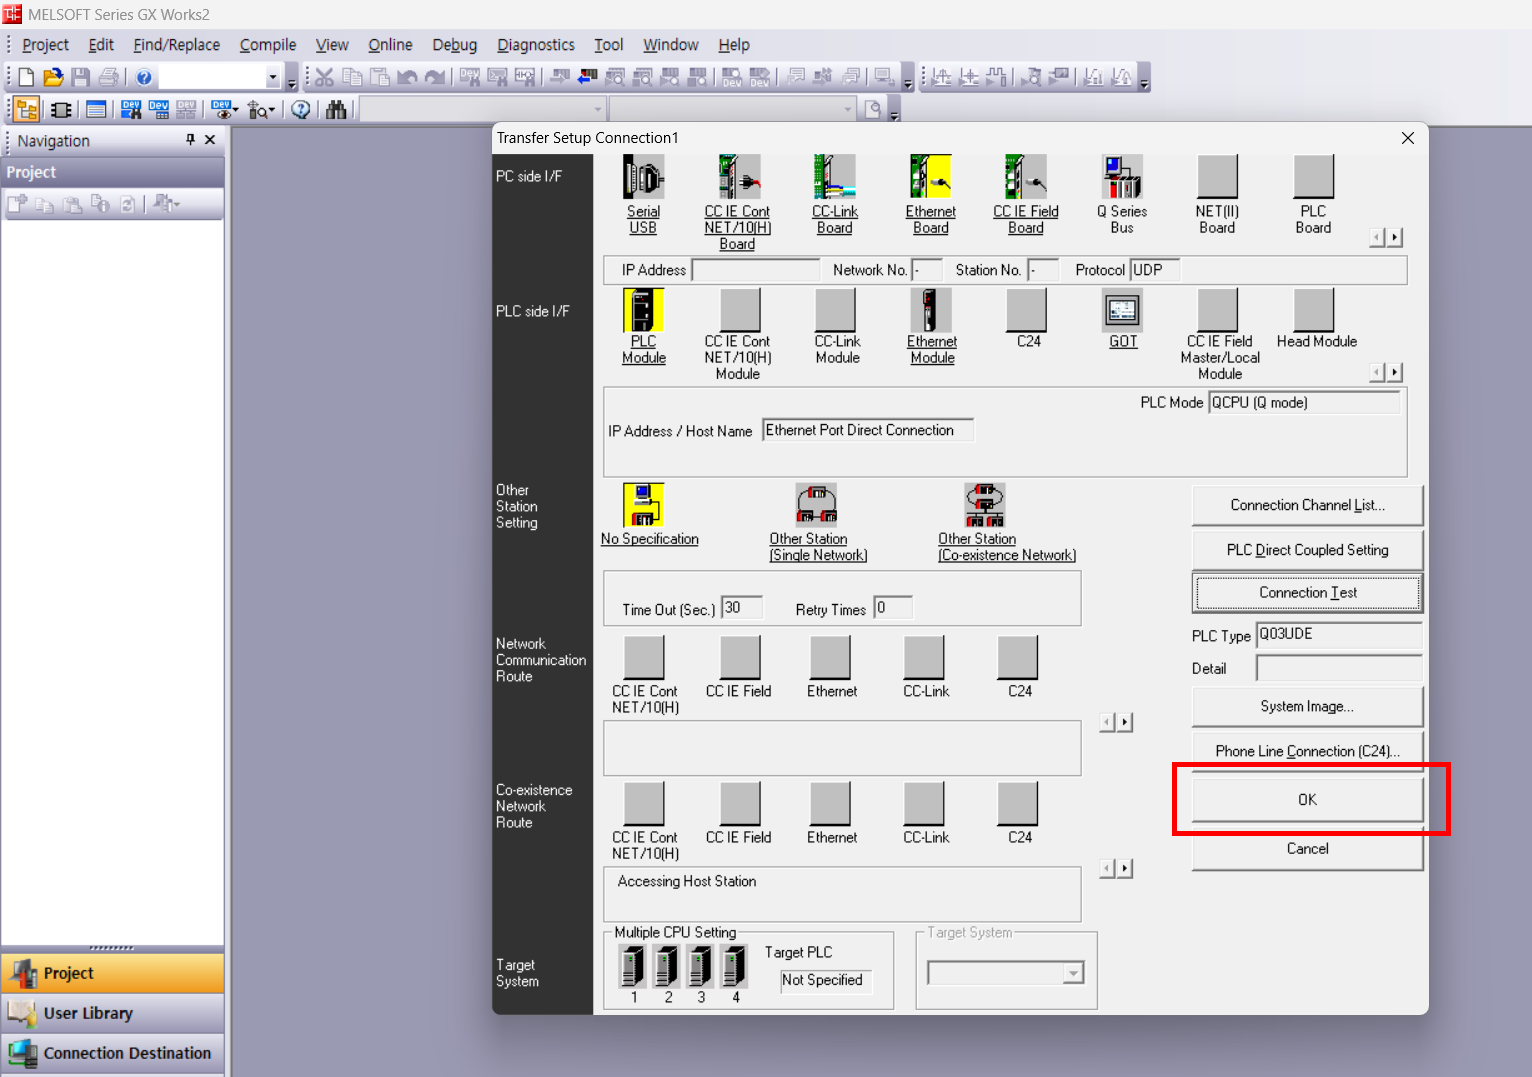This screenshot has width=1532, height=1077.
Task: Select No Specification station setting
Action: 643,505
